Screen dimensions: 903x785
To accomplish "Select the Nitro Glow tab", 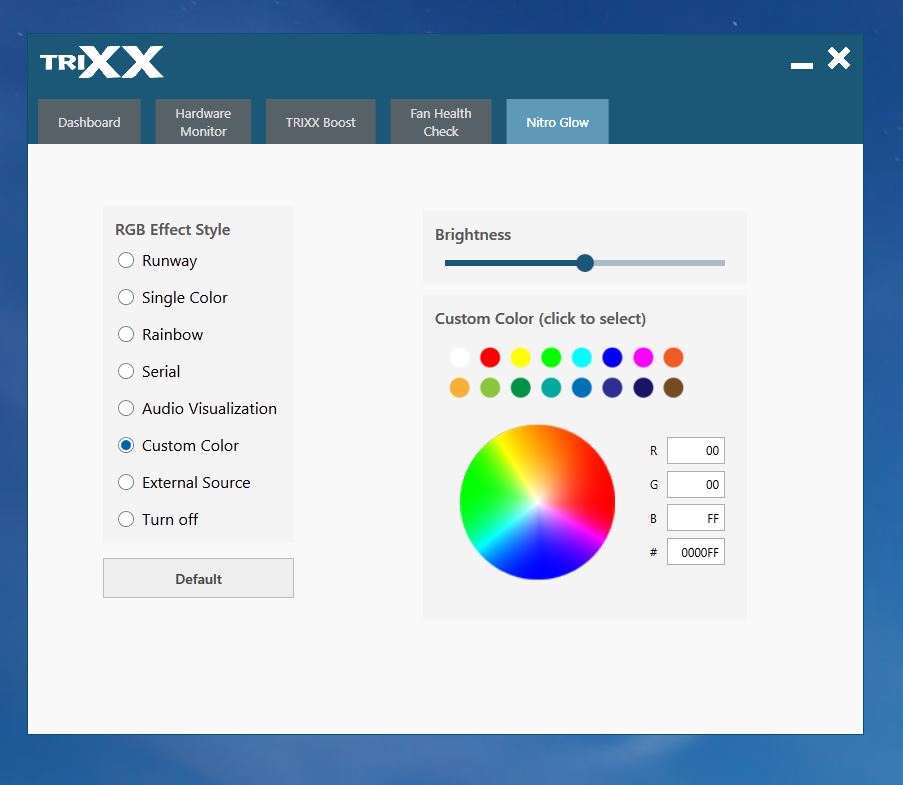I will click(x=557, y=122).
